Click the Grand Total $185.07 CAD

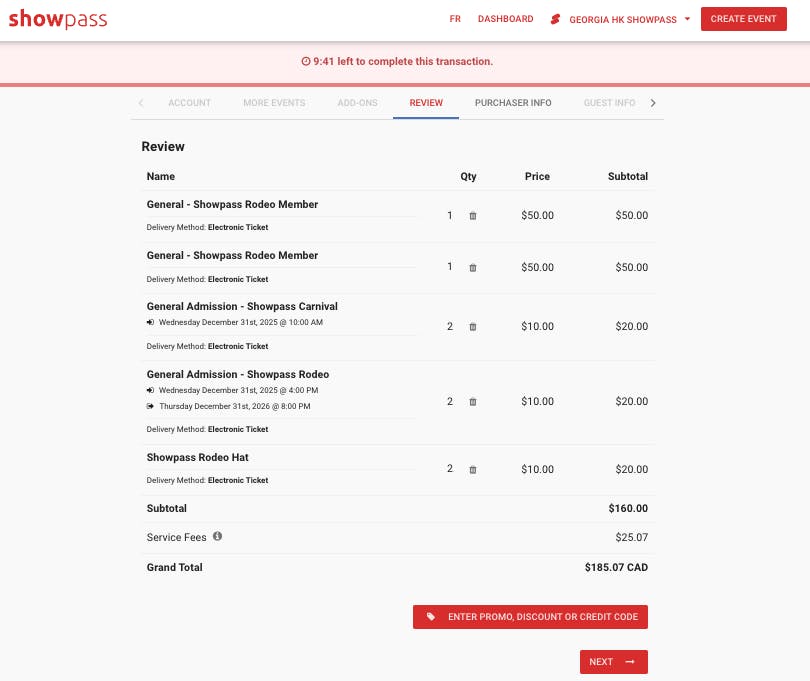(x=616, y=567)
